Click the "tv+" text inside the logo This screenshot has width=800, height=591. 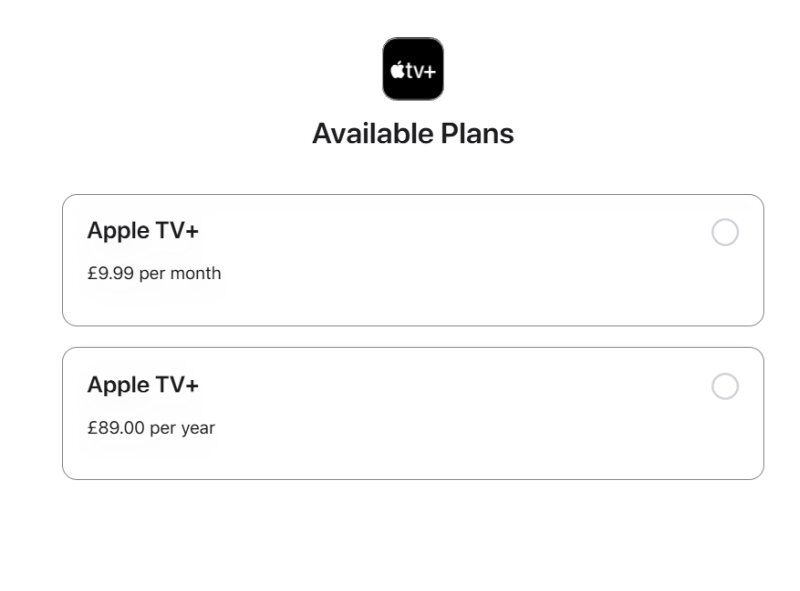pyautogui.click(x=420, y=70)
